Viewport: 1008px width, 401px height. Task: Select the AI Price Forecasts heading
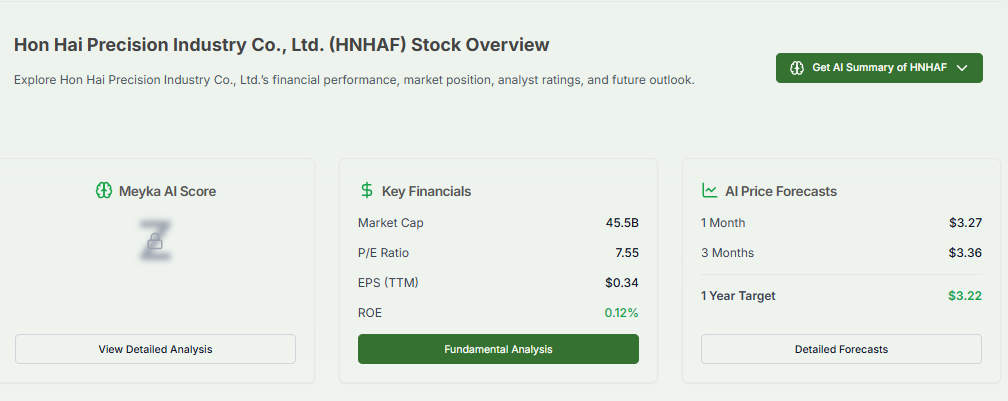tap(780, 192)
